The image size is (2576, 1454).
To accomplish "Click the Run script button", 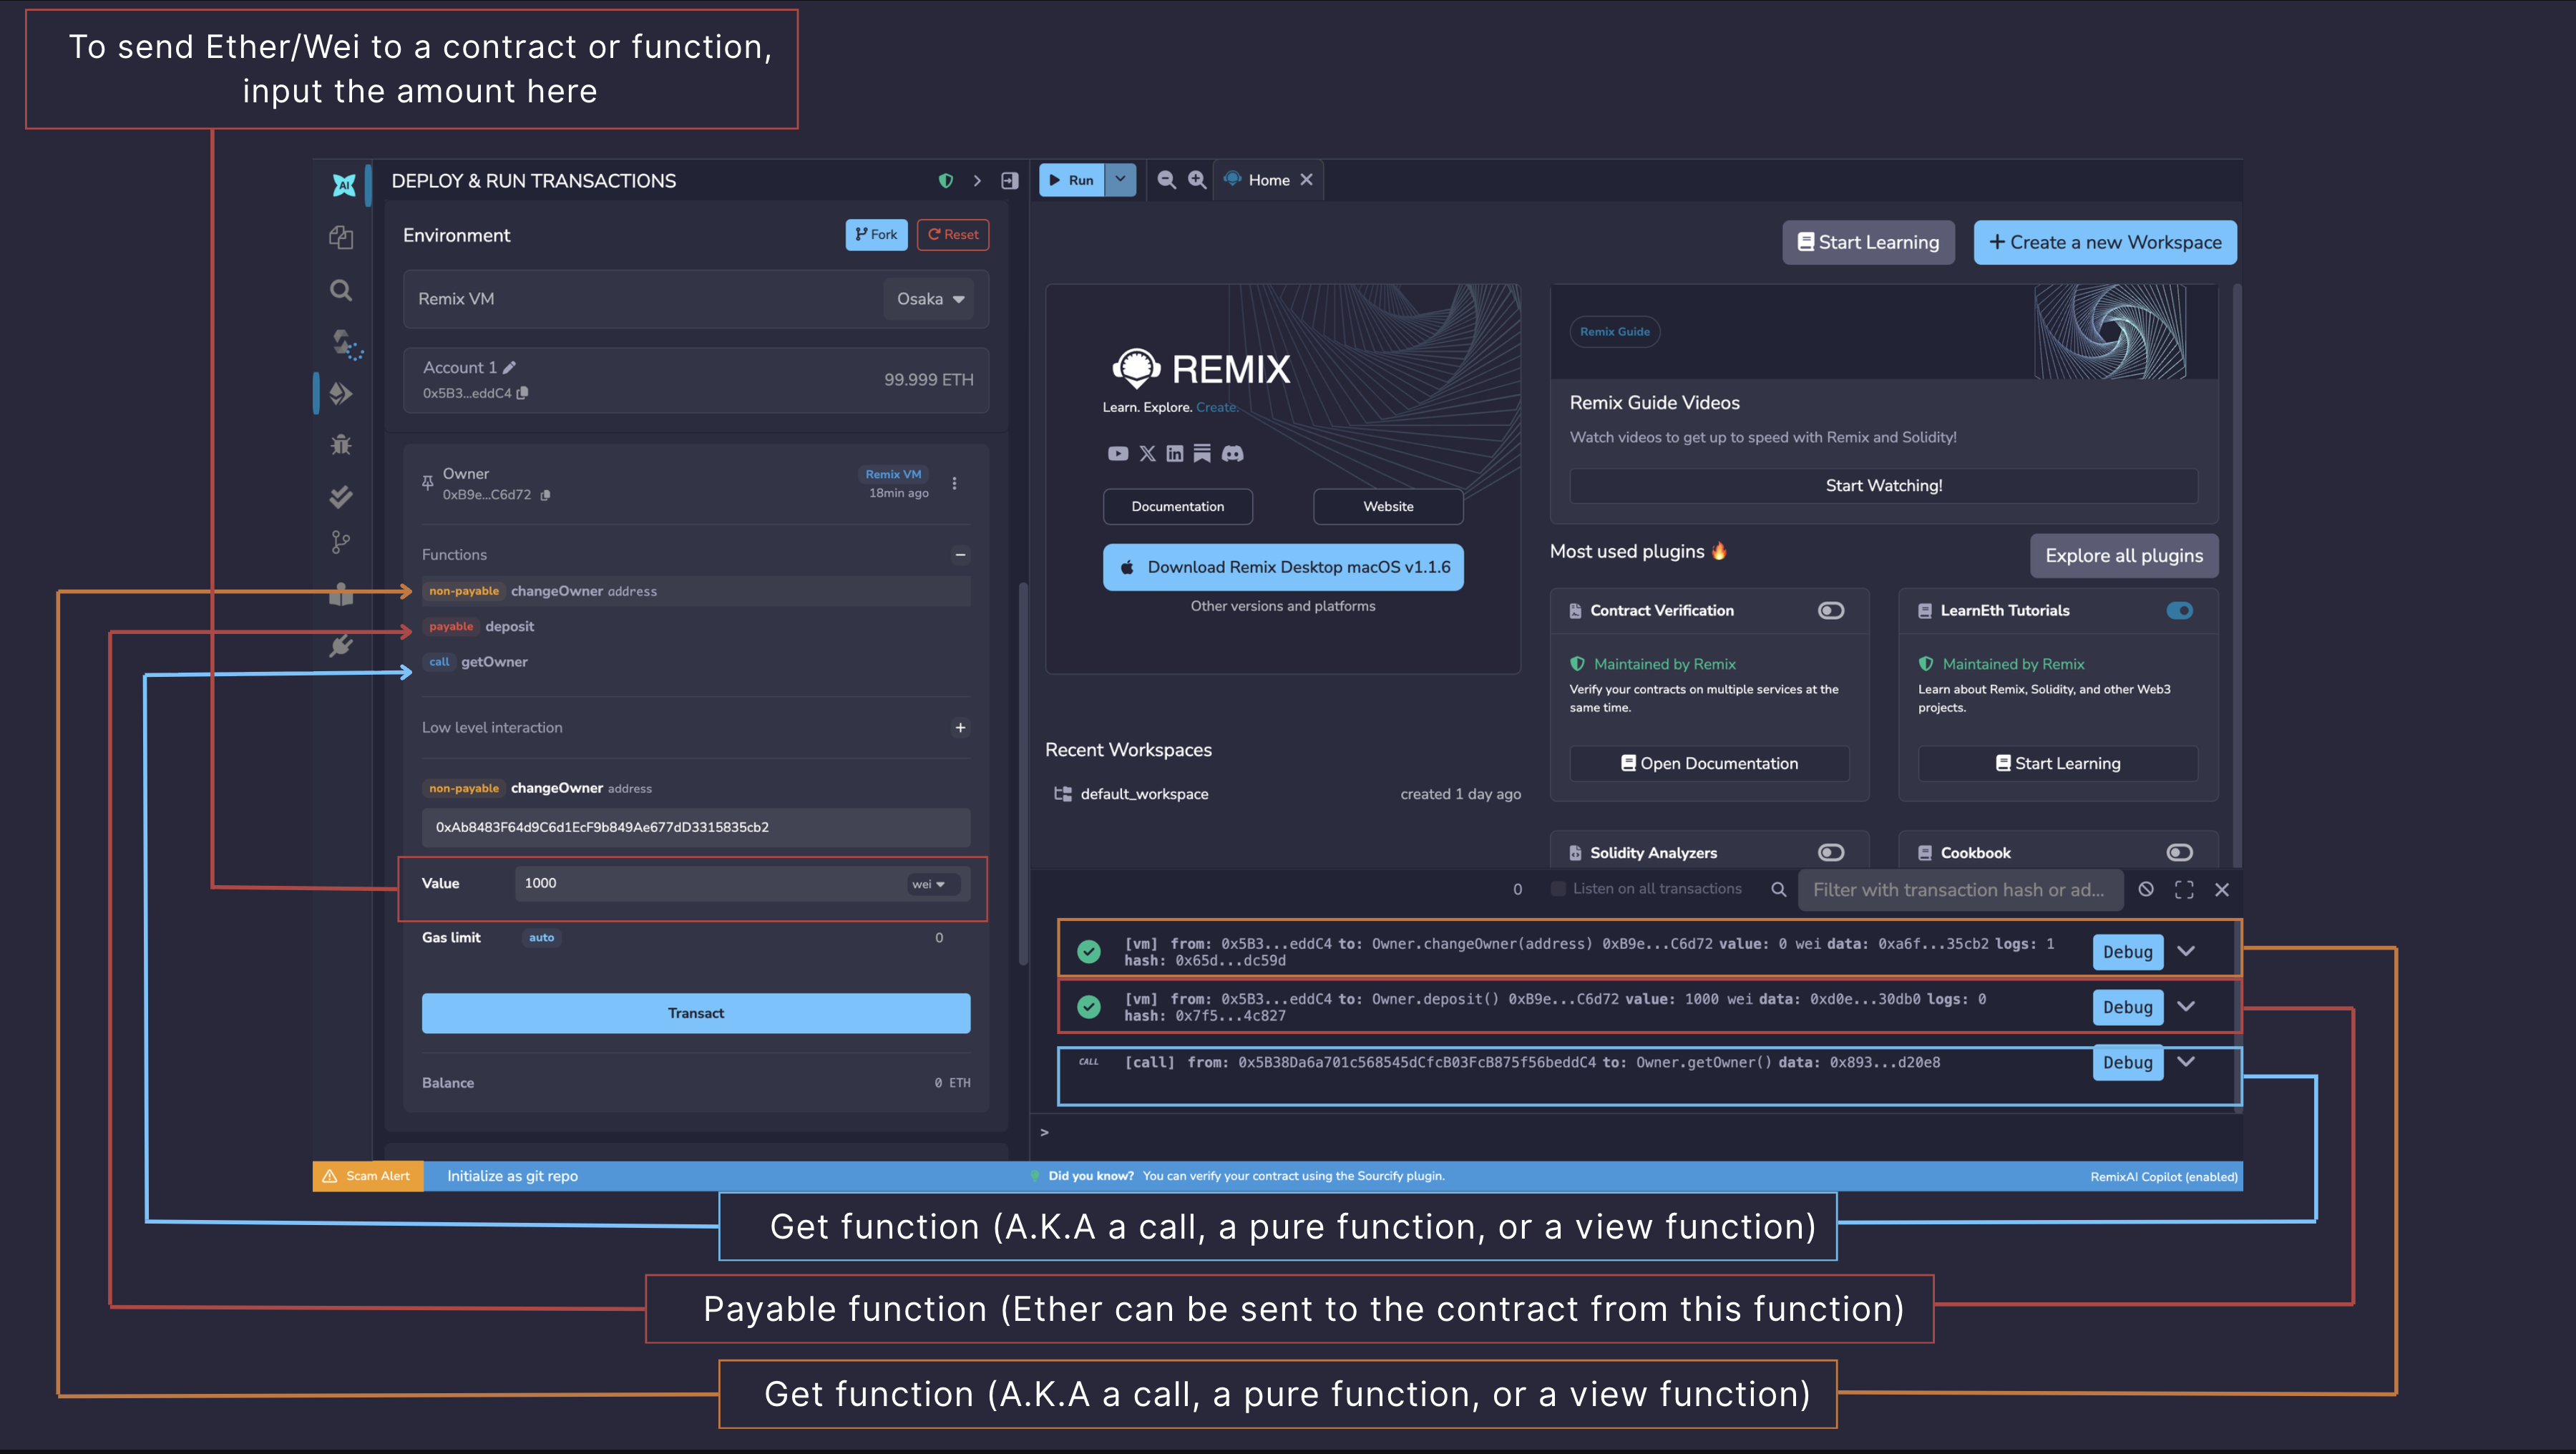I will [1072, 180].
